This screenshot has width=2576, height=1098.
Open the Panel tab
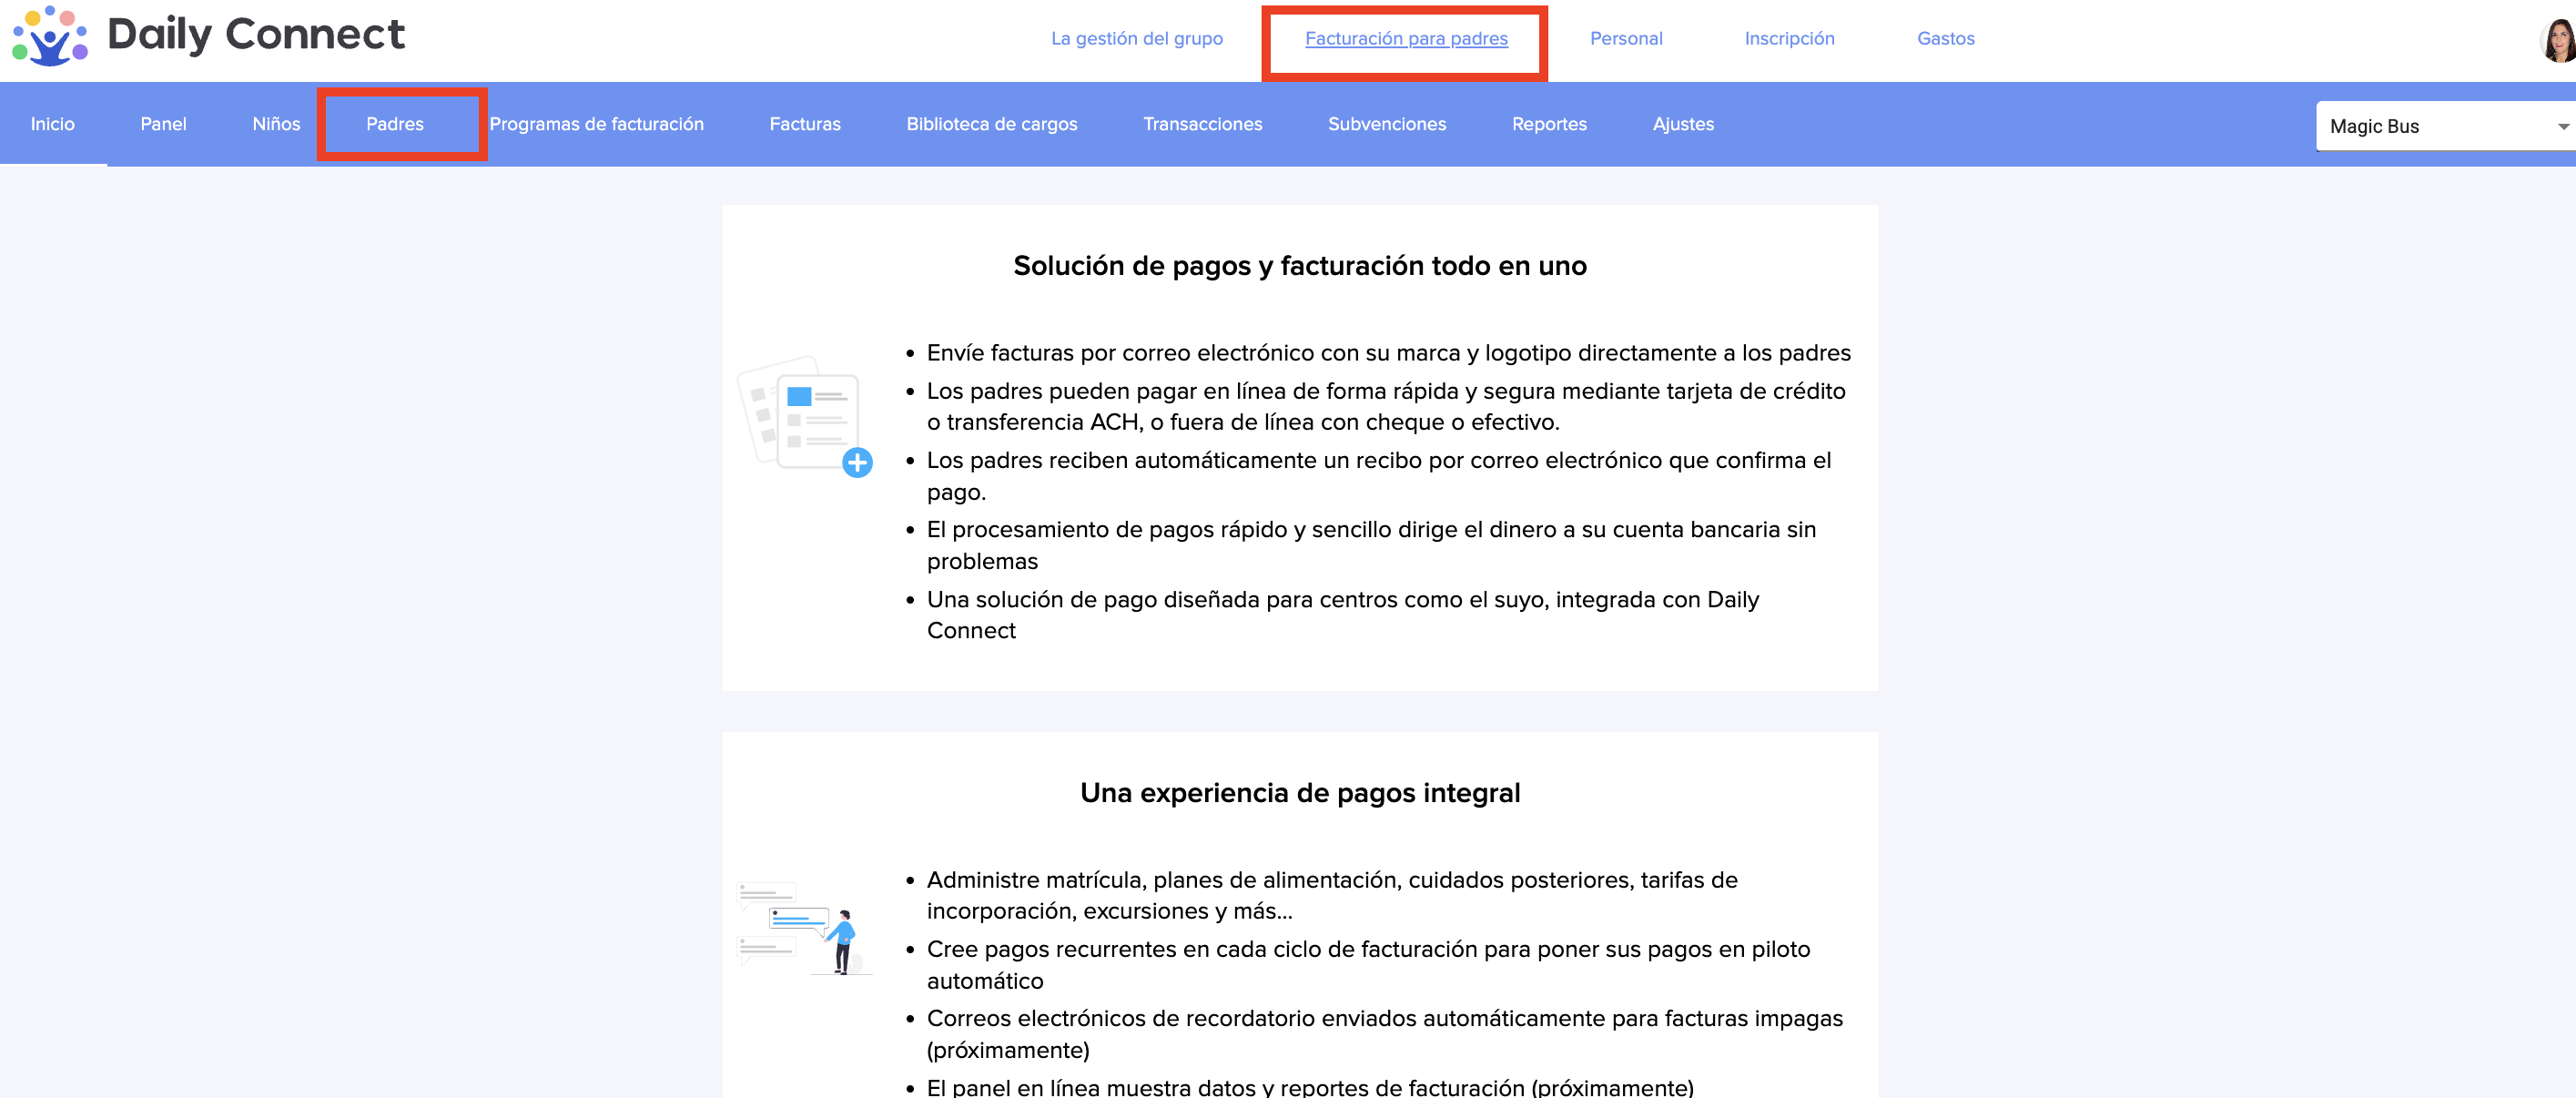[x=163, y=124]
